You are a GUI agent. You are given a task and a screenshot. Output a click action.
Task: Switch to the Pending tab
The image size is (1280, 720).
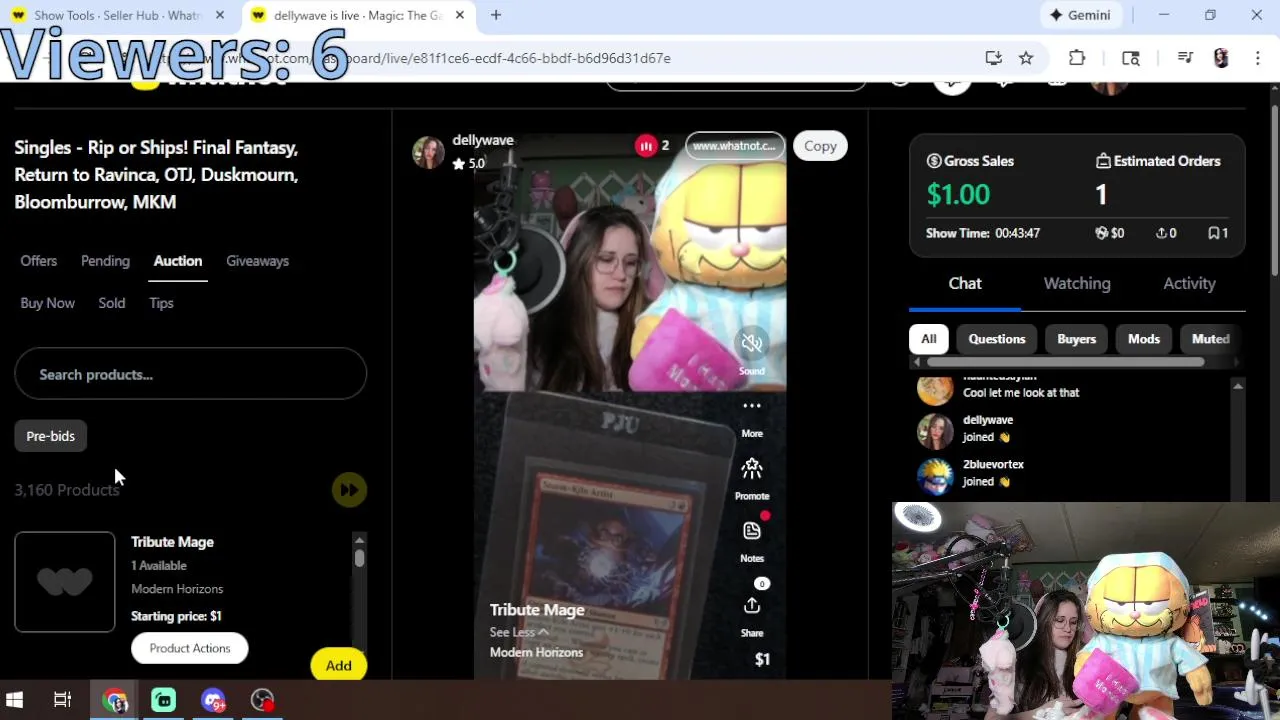pos(105,261)
